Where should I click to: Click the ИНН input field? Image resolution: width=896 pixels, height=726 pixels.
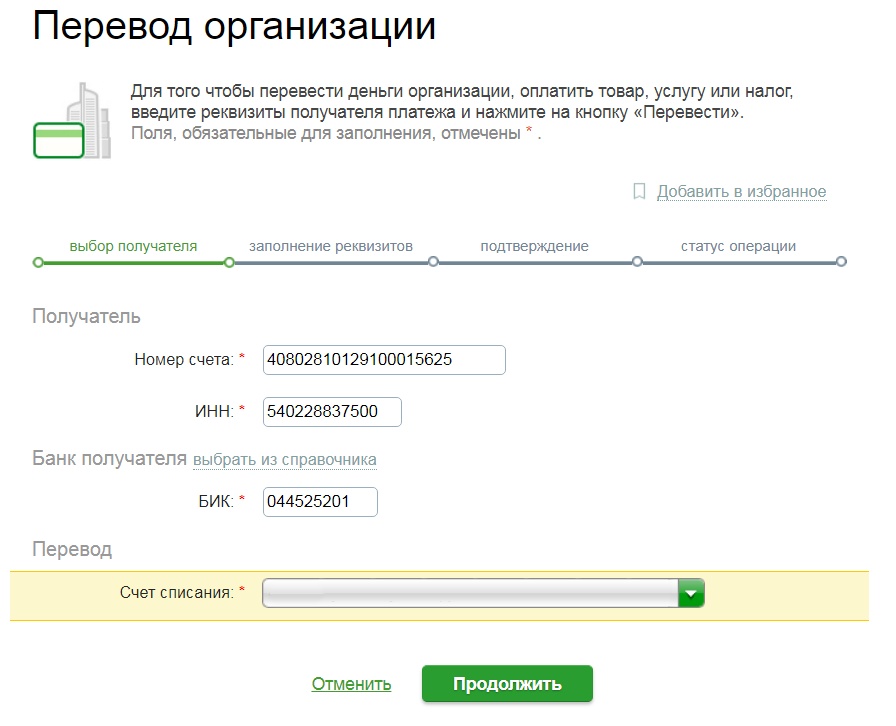coord(332,412)
